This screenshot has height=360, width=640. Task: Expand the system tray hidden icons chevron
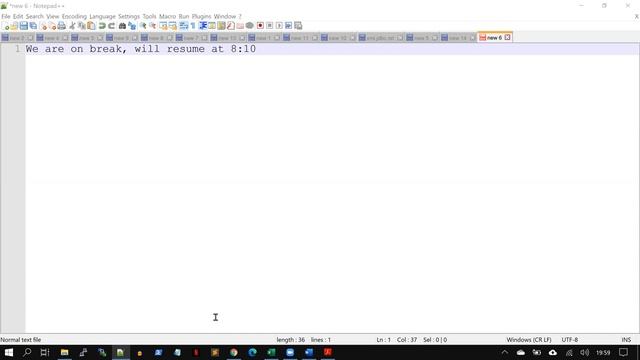(505, 352)
